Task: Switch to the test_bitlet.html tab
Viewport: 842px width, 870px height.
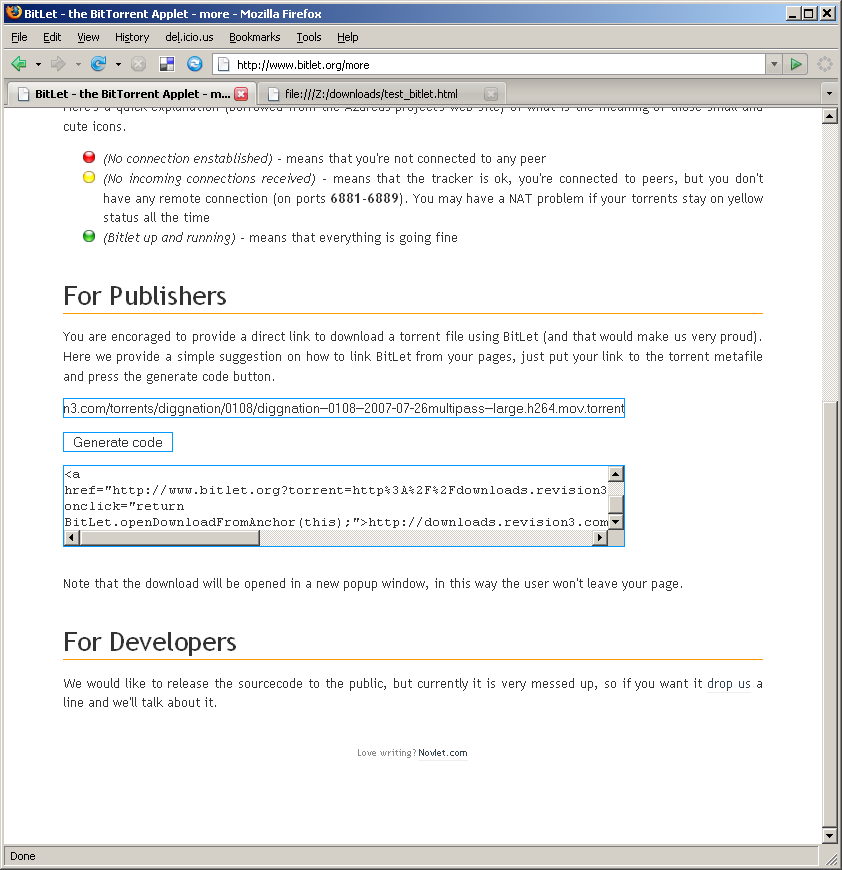Action: click(381, 94)
